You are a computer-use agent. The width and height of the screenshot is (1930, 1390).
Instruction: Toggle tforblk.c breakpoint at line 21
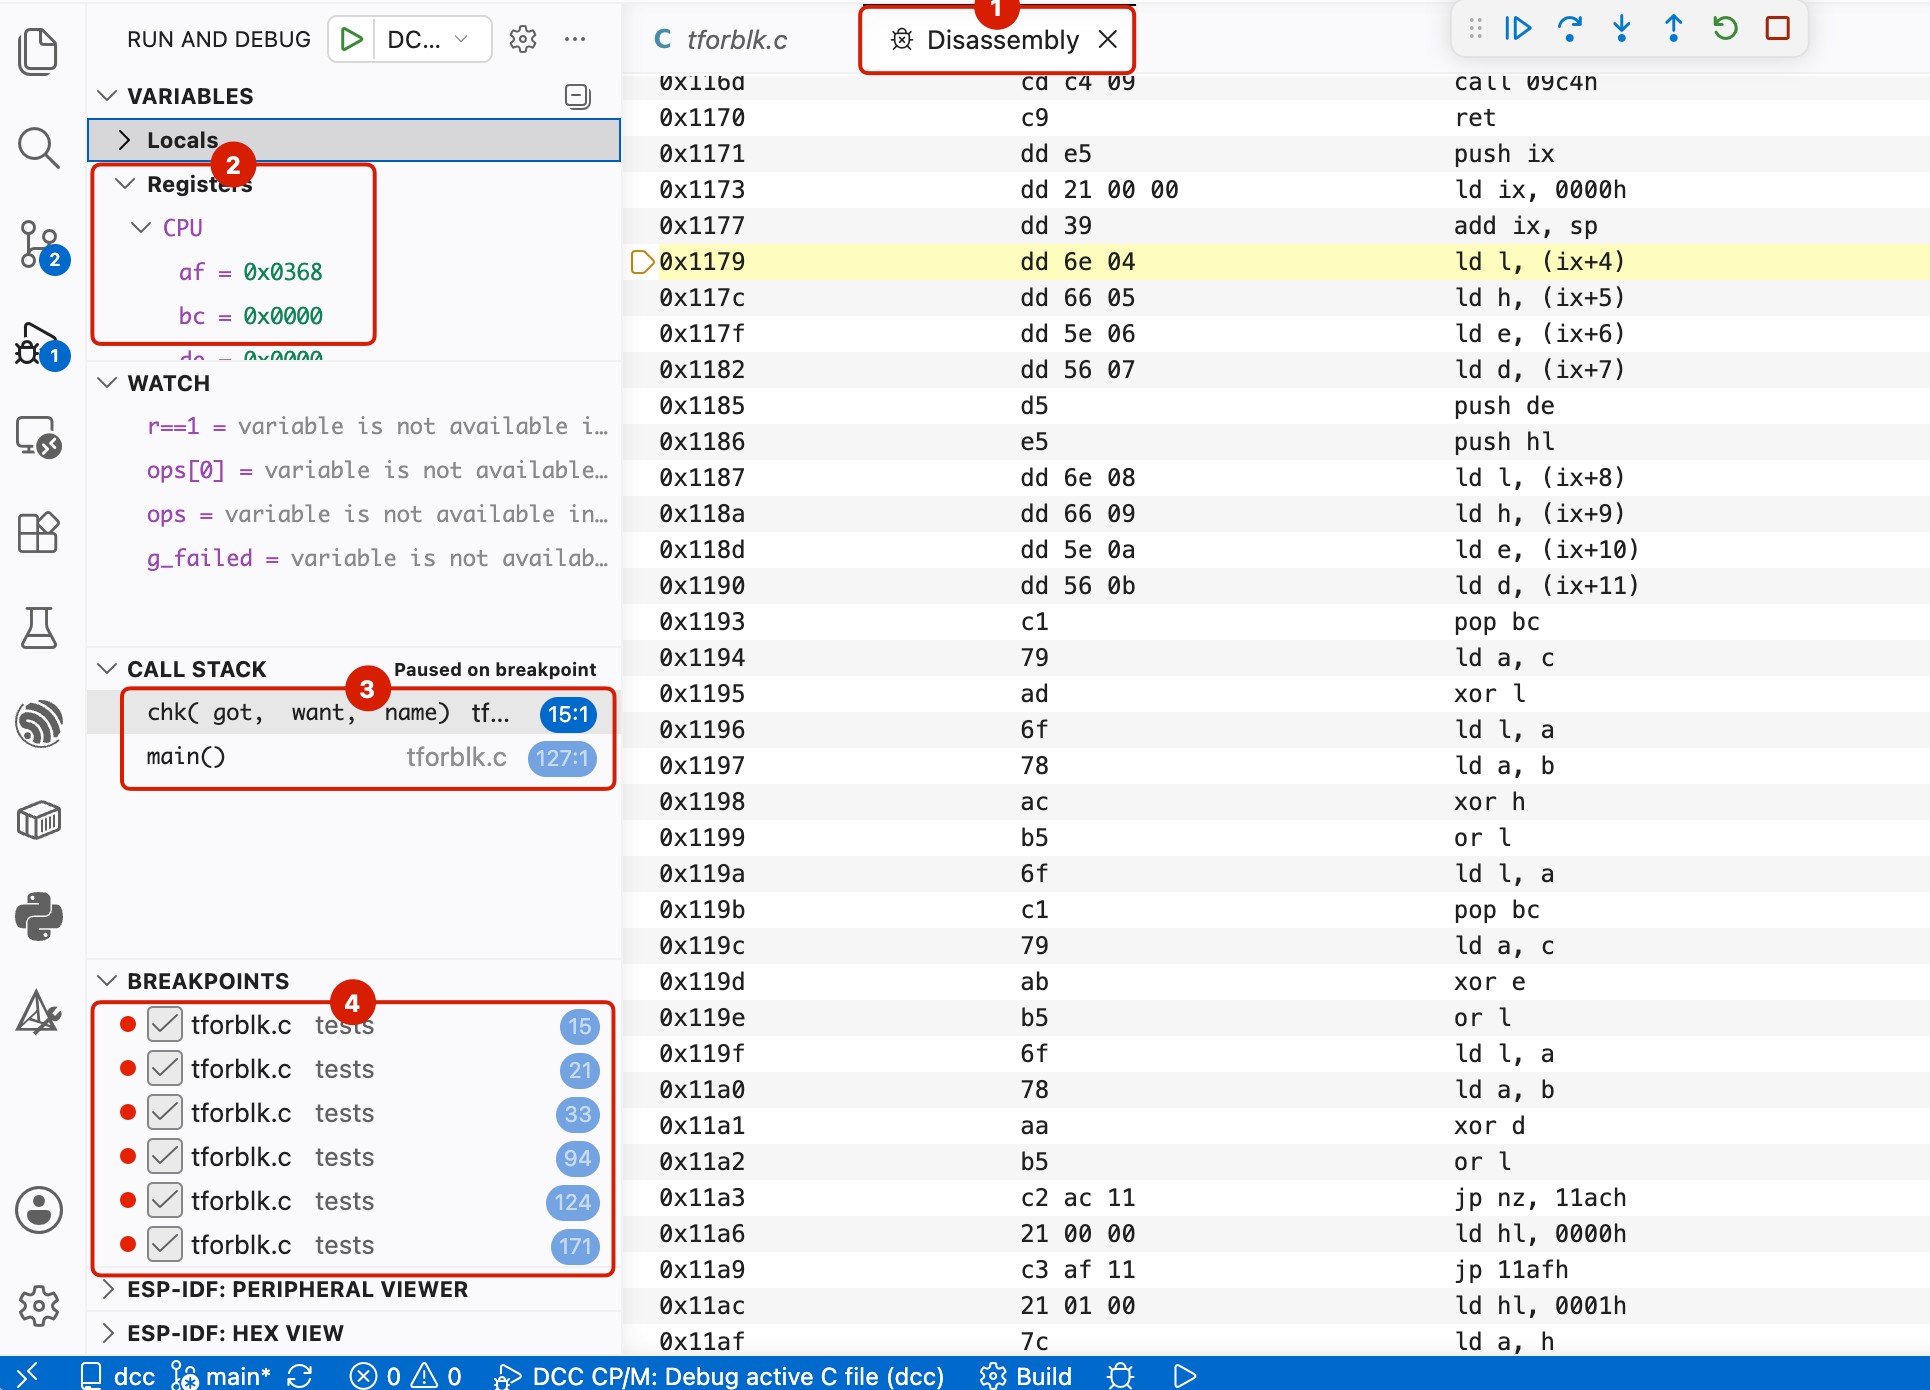point(165,1069)
